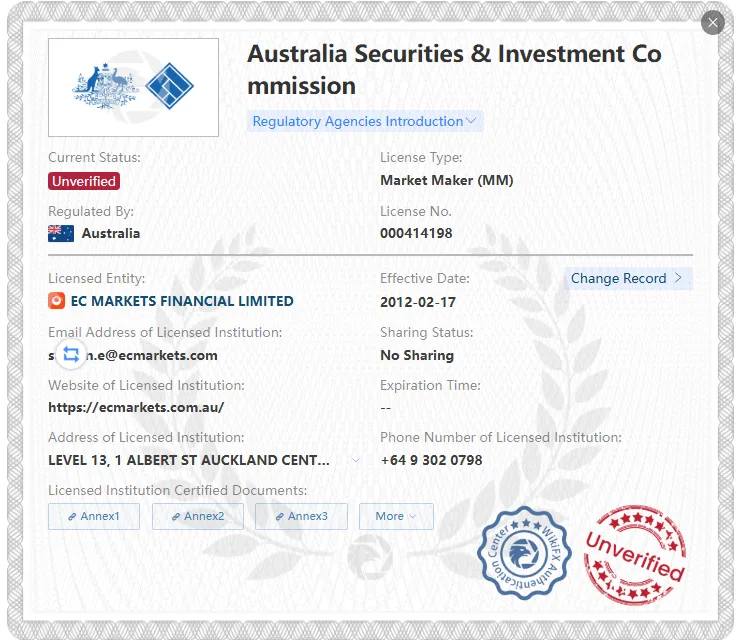
Task: Select license number 000414198
Action: click(x=416, y=233)
